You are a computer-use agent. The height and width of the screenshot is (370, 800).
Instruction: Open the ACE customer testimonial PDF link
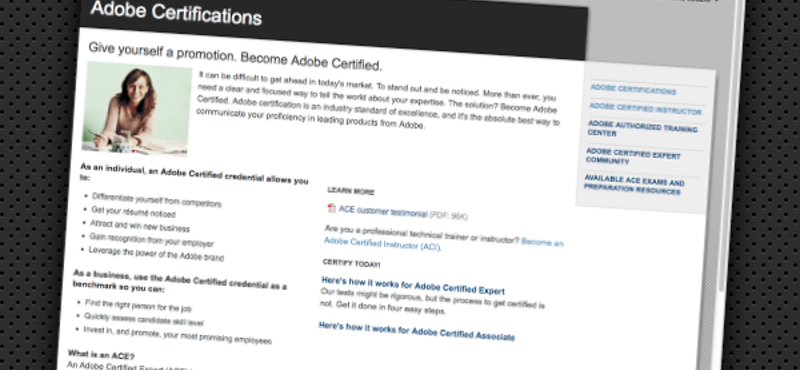[x=383, y=211]
